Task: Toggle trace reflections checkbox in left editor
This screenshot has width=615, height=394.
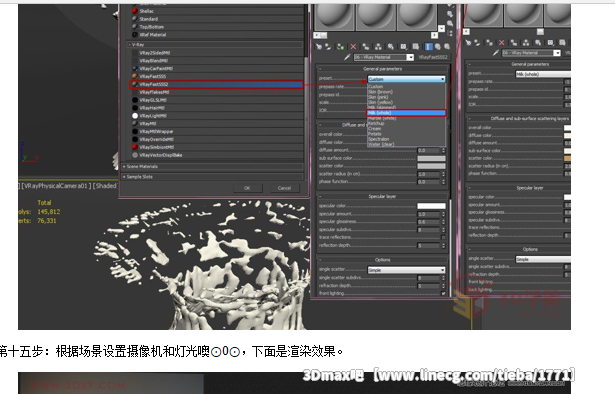Action: pos(443,237)
